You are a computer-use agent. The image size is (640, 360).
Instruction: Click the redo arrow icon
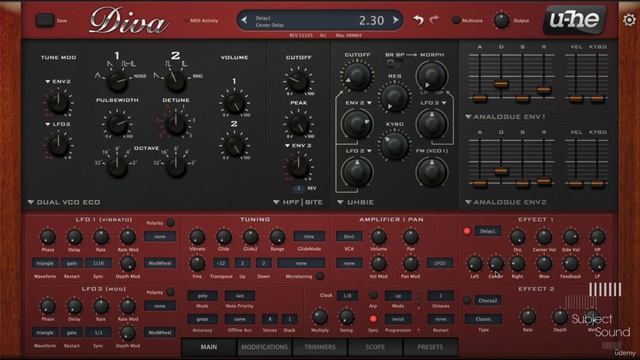click(x=434, y=19)
